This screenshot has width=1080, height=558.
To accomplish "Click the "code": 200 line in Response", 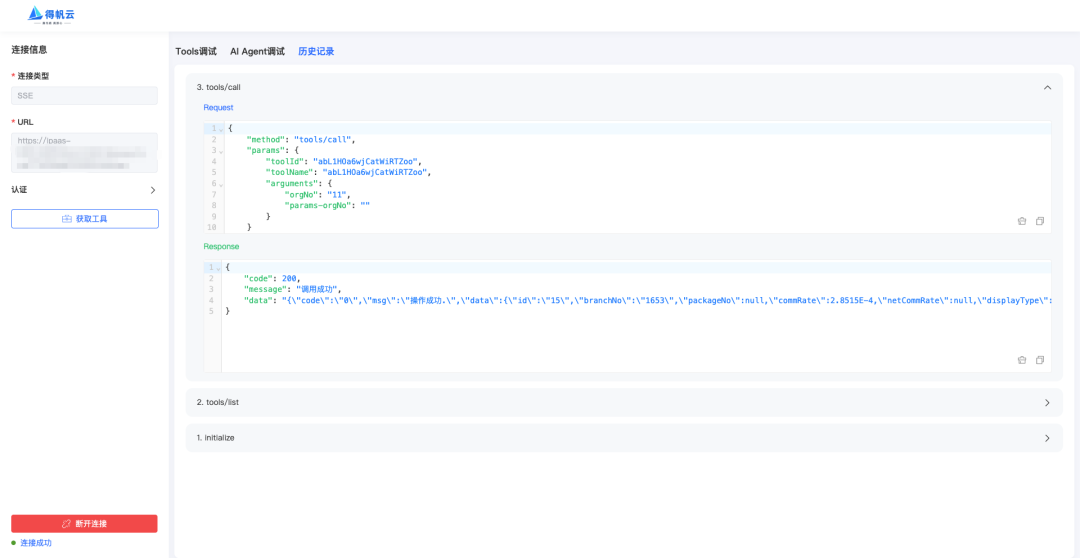I will point(272,278).
